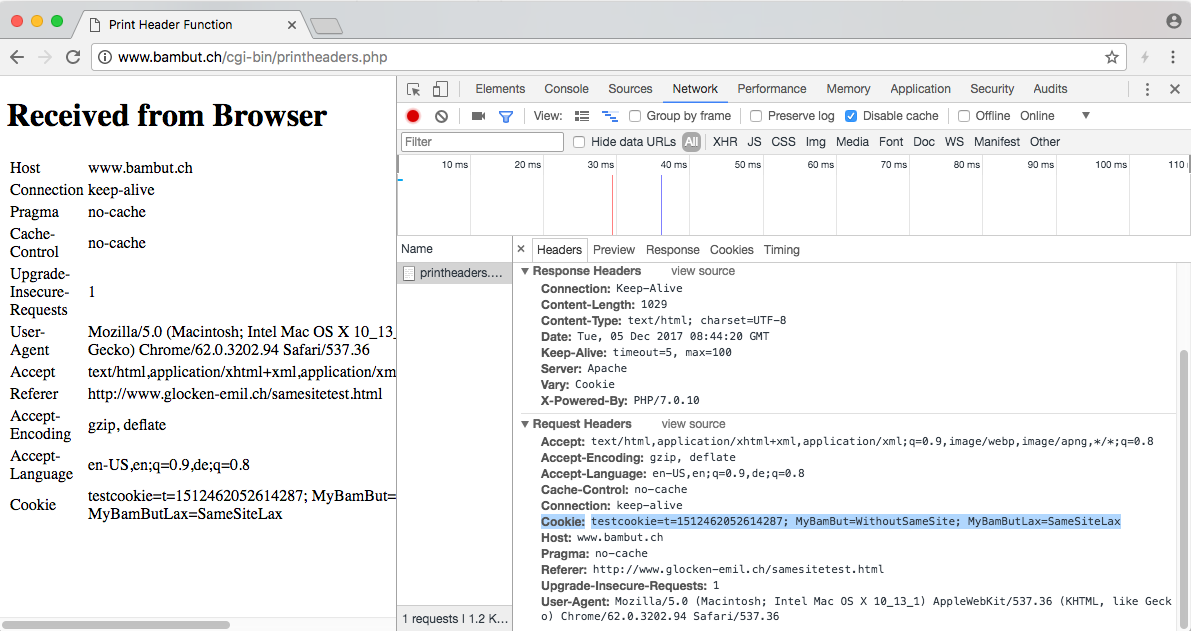Image resolution: width=1191 pixels, height=631 pixels.
Task: Filter requests by CSS type
Action: 783,142
